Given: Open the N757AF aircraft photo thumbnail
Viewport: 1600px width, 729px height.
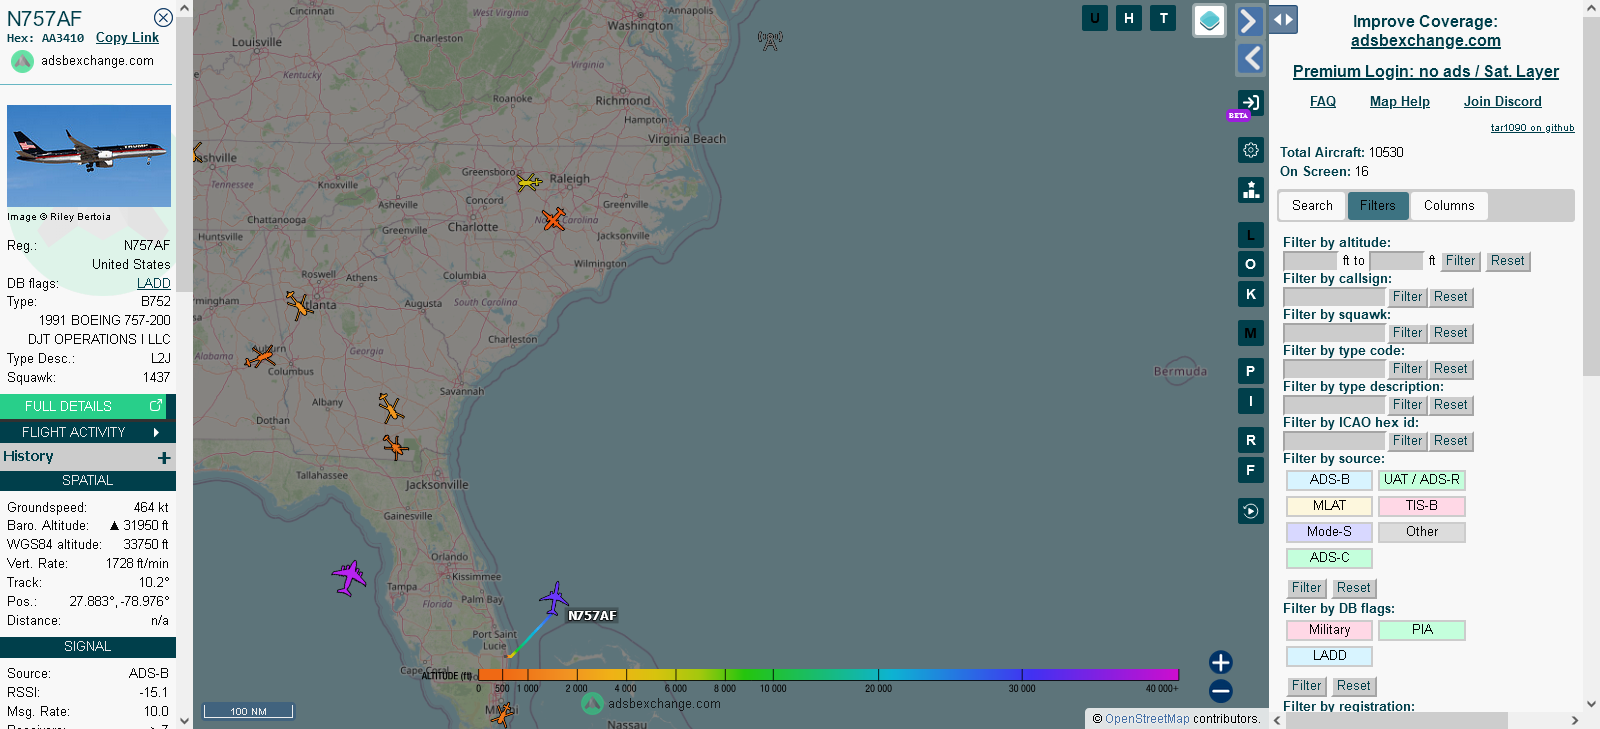Looking at the screenshot, I should [89, 156].
